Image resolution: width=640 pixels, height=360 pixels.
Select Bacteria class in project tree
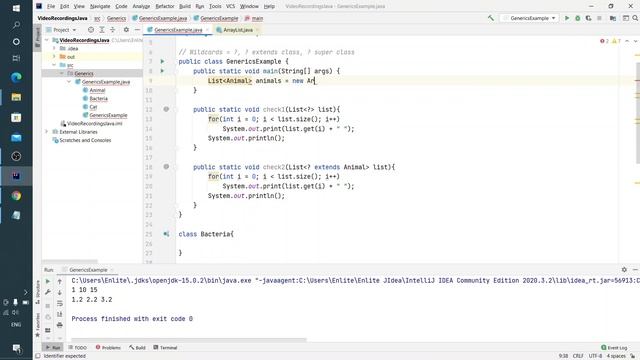point(98,98)
